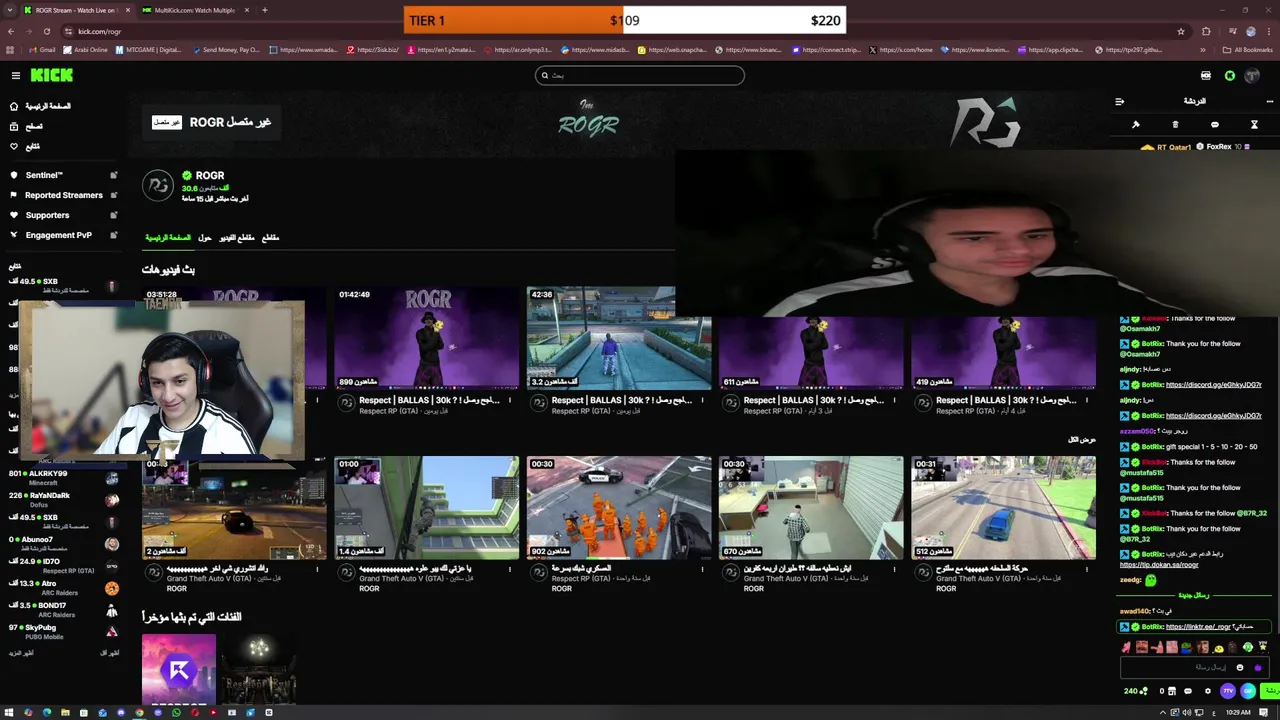Click the 240 channel points icon

click(1136, 691)
